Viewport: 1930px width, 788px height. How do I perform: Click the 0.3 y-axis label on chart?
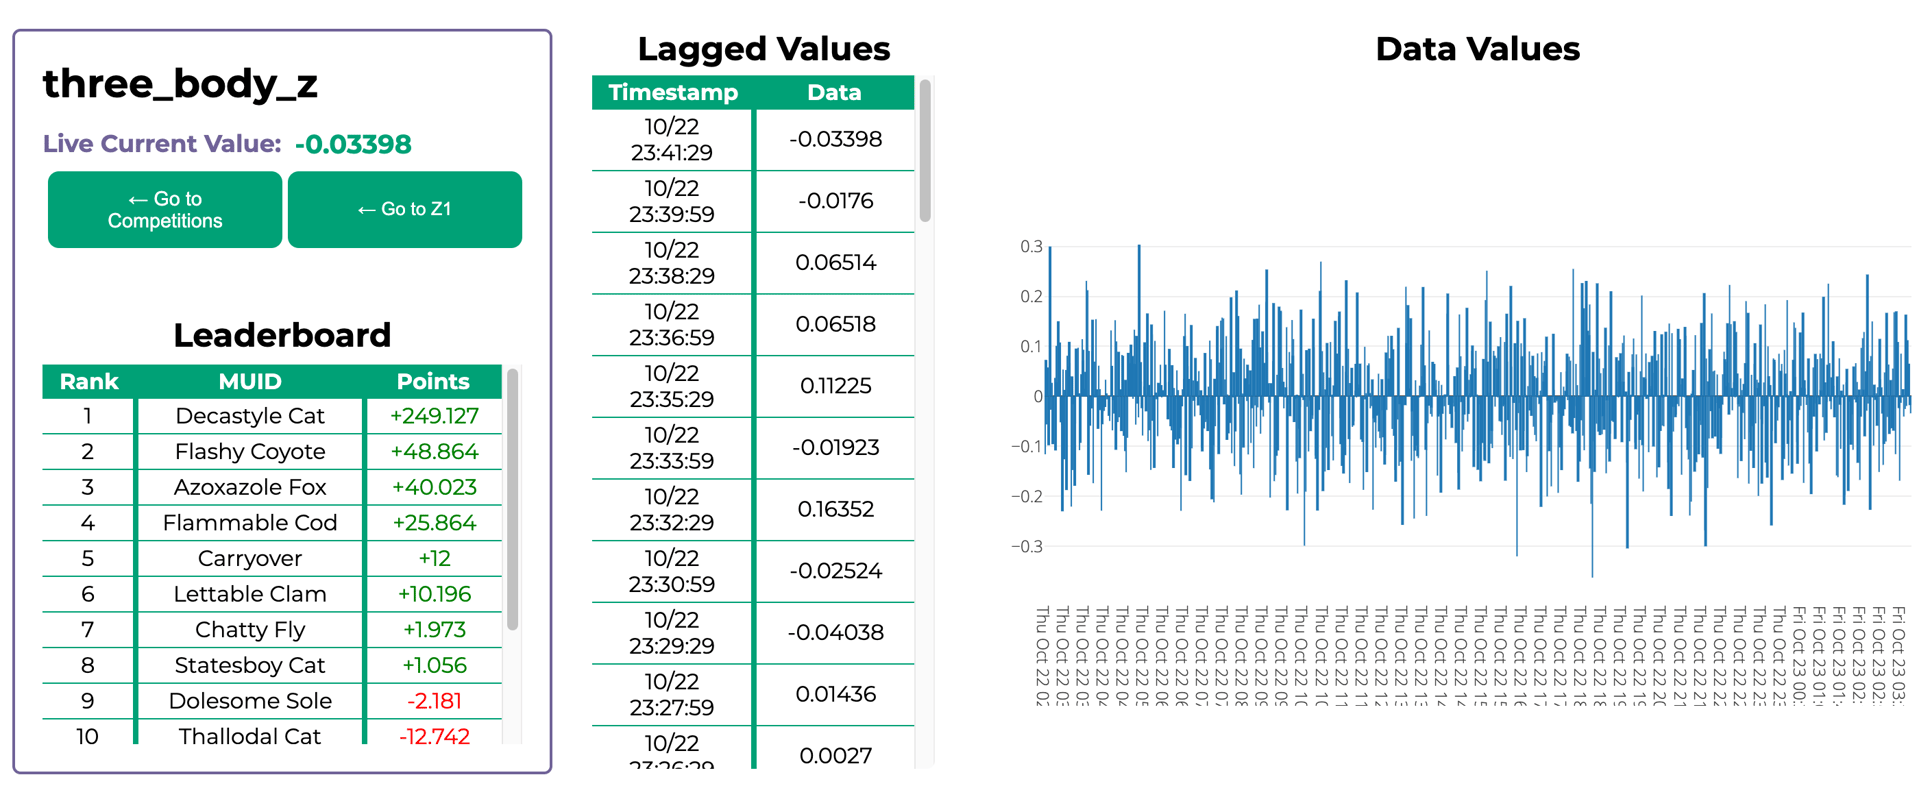tap(1031, 247)
